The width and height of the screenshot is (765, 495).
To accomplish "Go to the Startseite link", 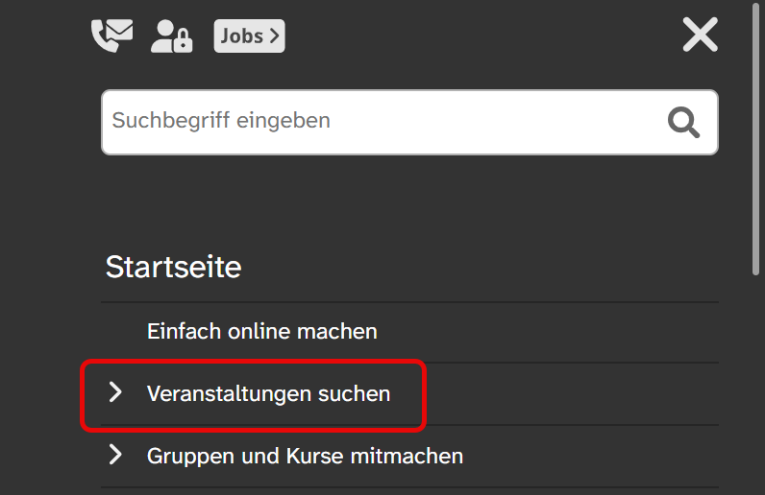I will click(173, 267).
